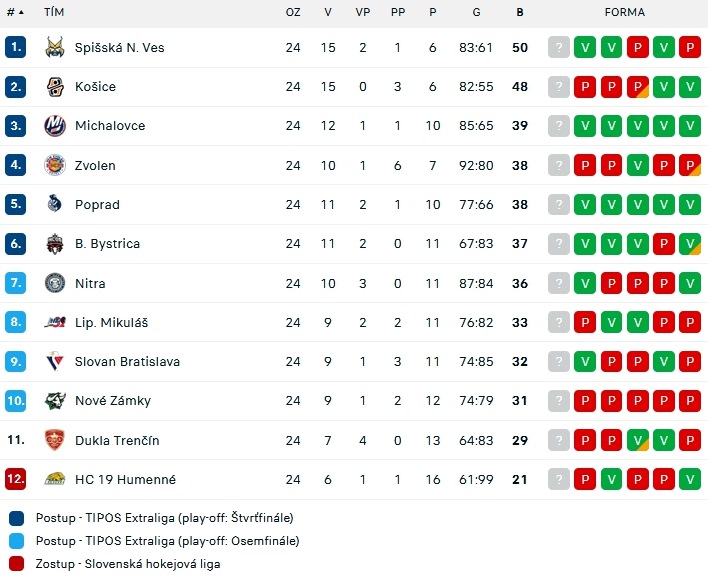Viewport: 708px width, 581px height.
Task: Click the HC 19 Humenné logo
Action: 55,479
